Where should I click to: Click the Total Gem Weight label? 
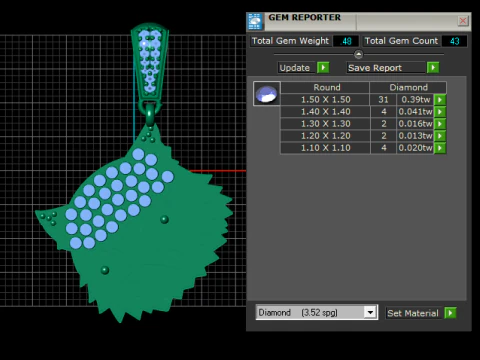pos(290,41)
